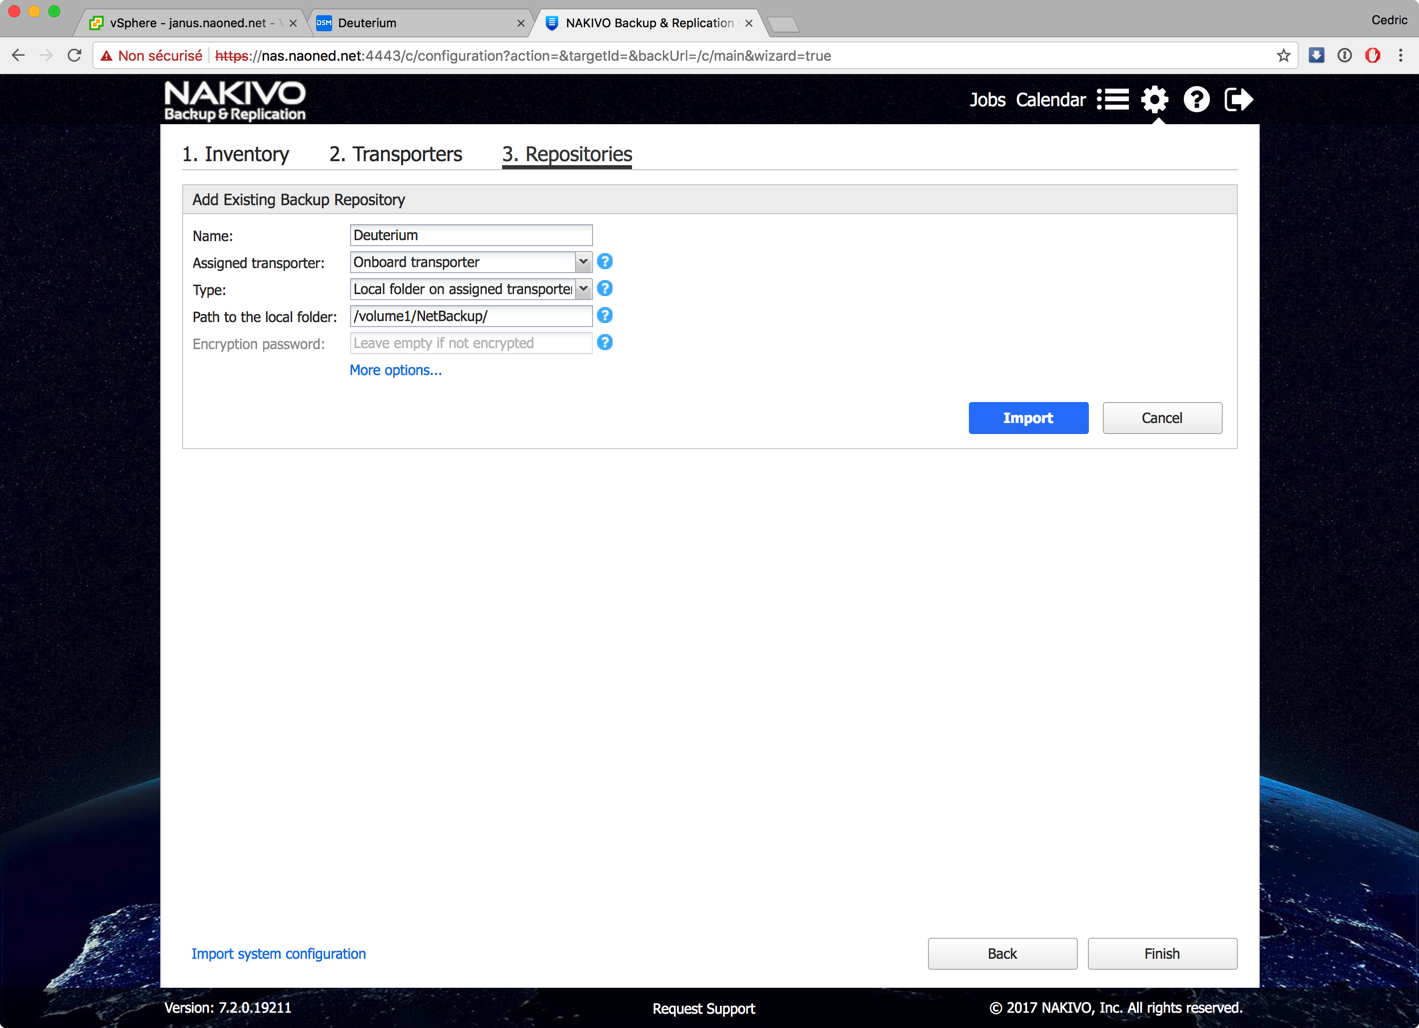Click the blue Import button

tap(1028, 418)
